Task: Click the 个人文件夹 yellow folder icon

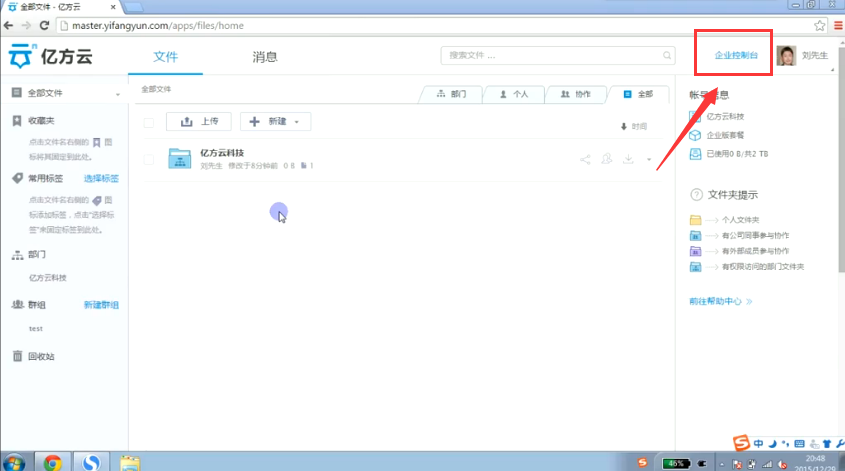Action: coord(696,220)
